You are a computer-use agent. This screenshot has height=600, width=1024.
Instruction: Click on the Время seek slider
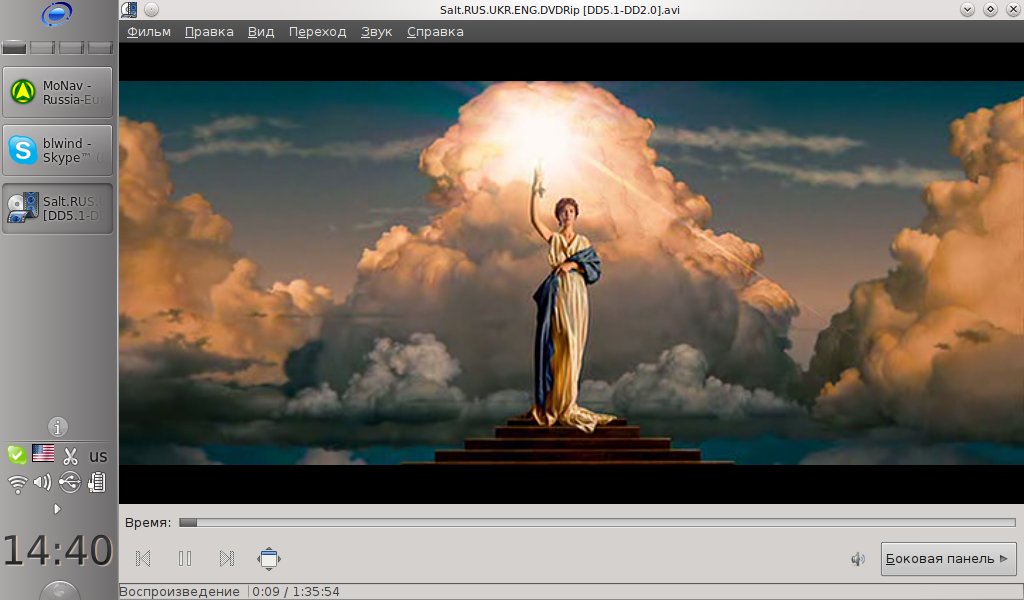[x=596, y=522]
